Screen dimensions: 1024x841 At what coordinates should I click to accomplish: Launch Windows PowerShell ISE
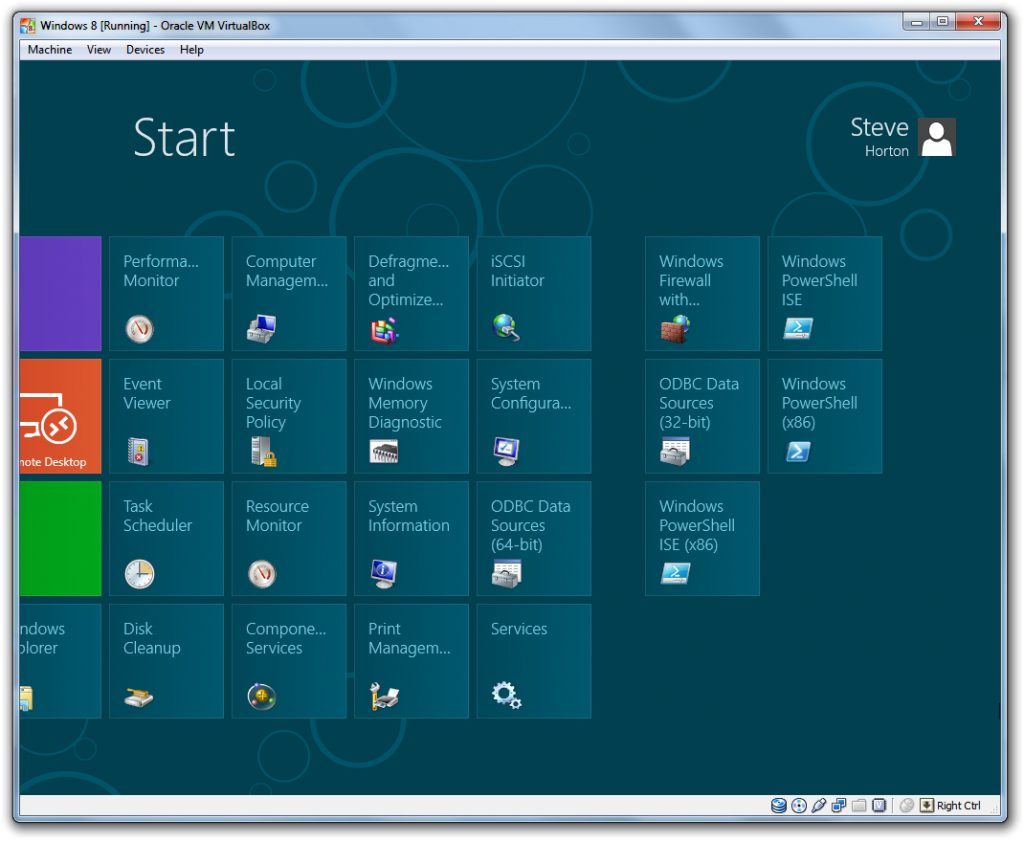coord(824,293)
